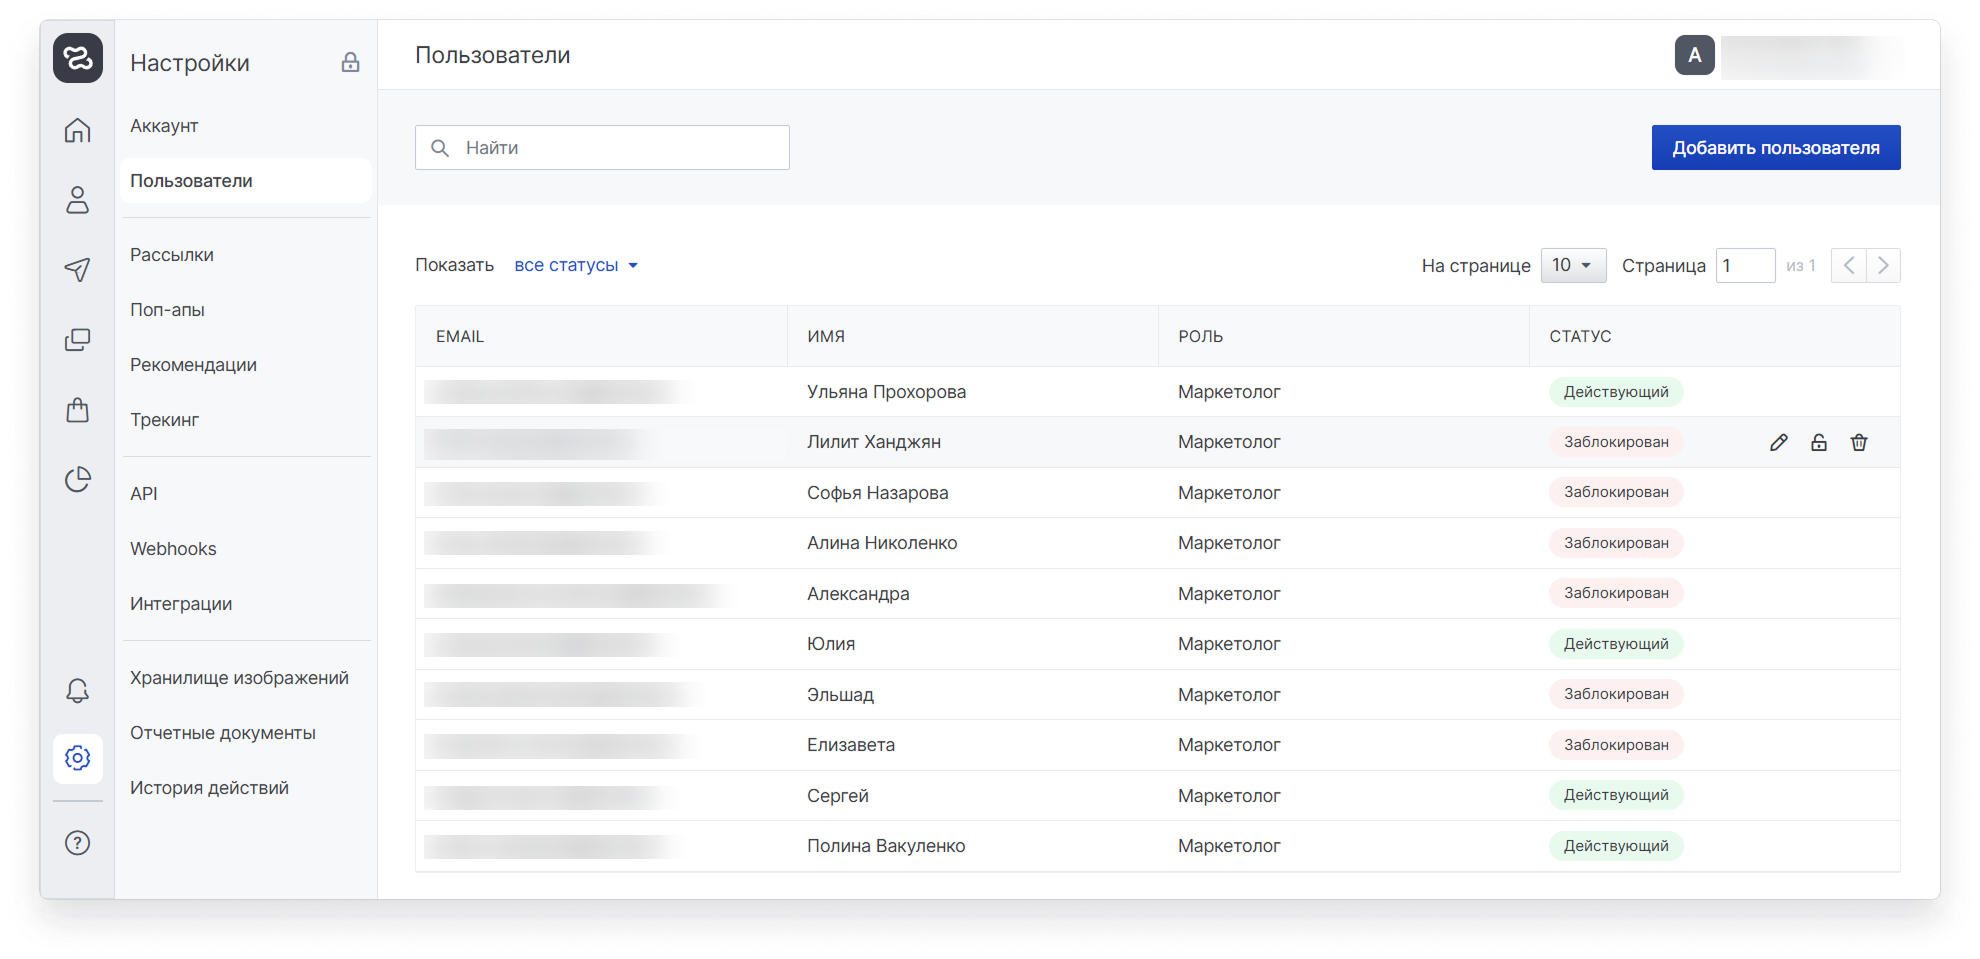This screenshot has width=1980, height=959.
Task: Click the help question mark icon
Action: coord(77,843)
